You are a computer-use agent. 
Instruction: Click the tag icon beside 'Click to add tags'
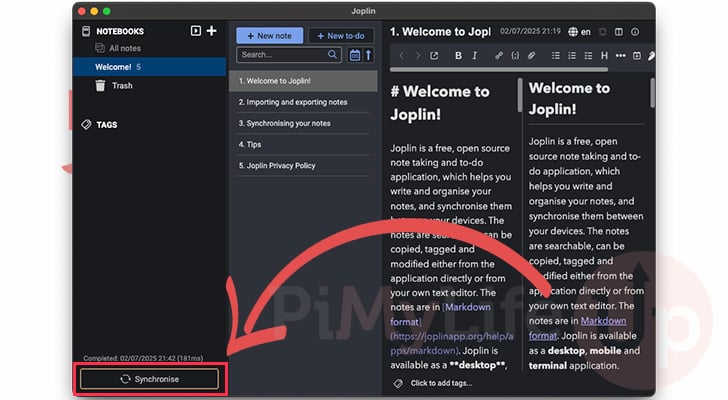point(398,383)
